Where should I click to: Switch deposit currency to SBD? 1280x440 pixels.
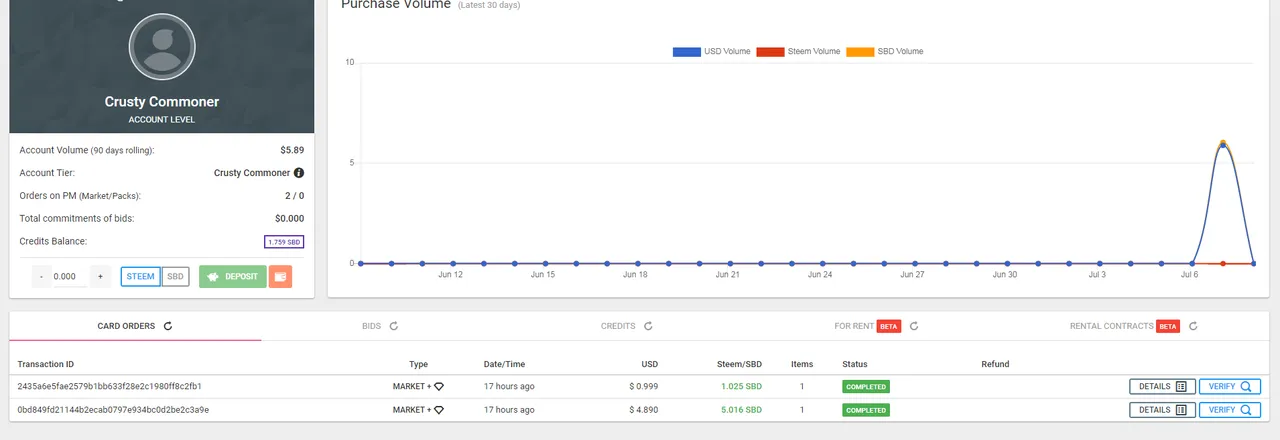[x=175, y=277]
